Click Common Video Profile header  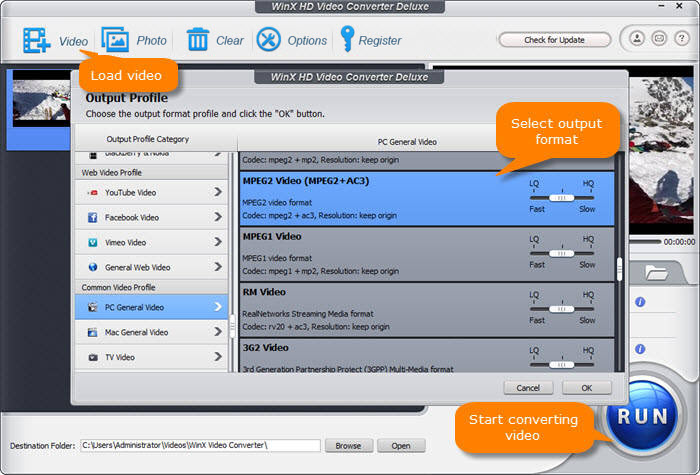click(x=151, y=287)
